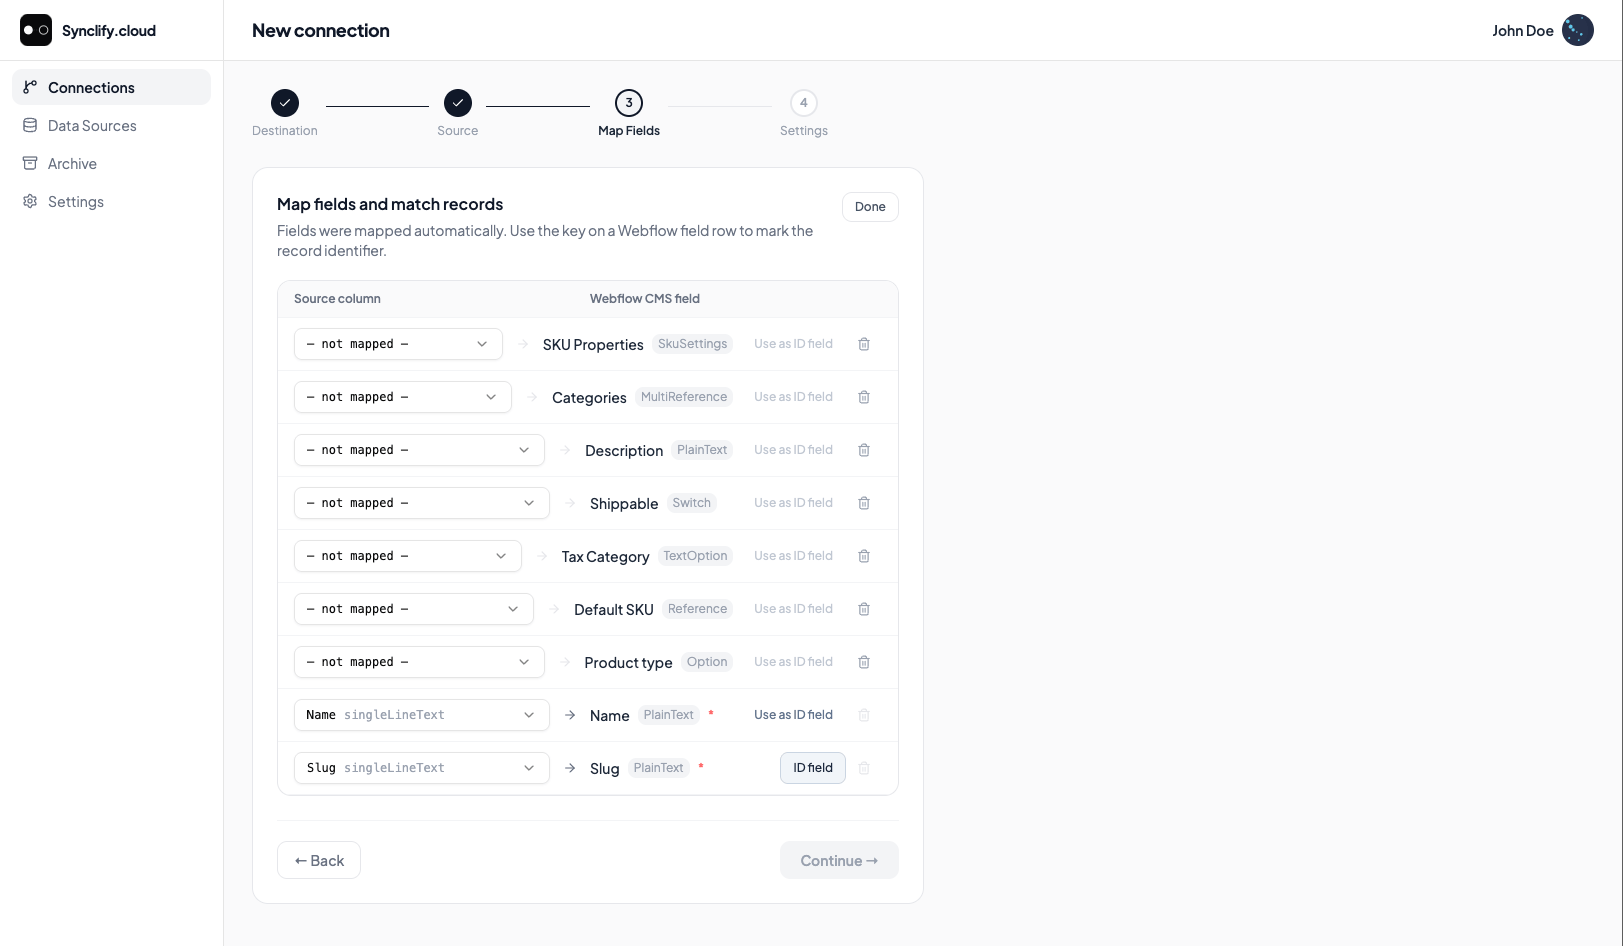Mark SKU Properties as ID field
The width and height of the screenshot is (1623, 946).
(793, 344)
